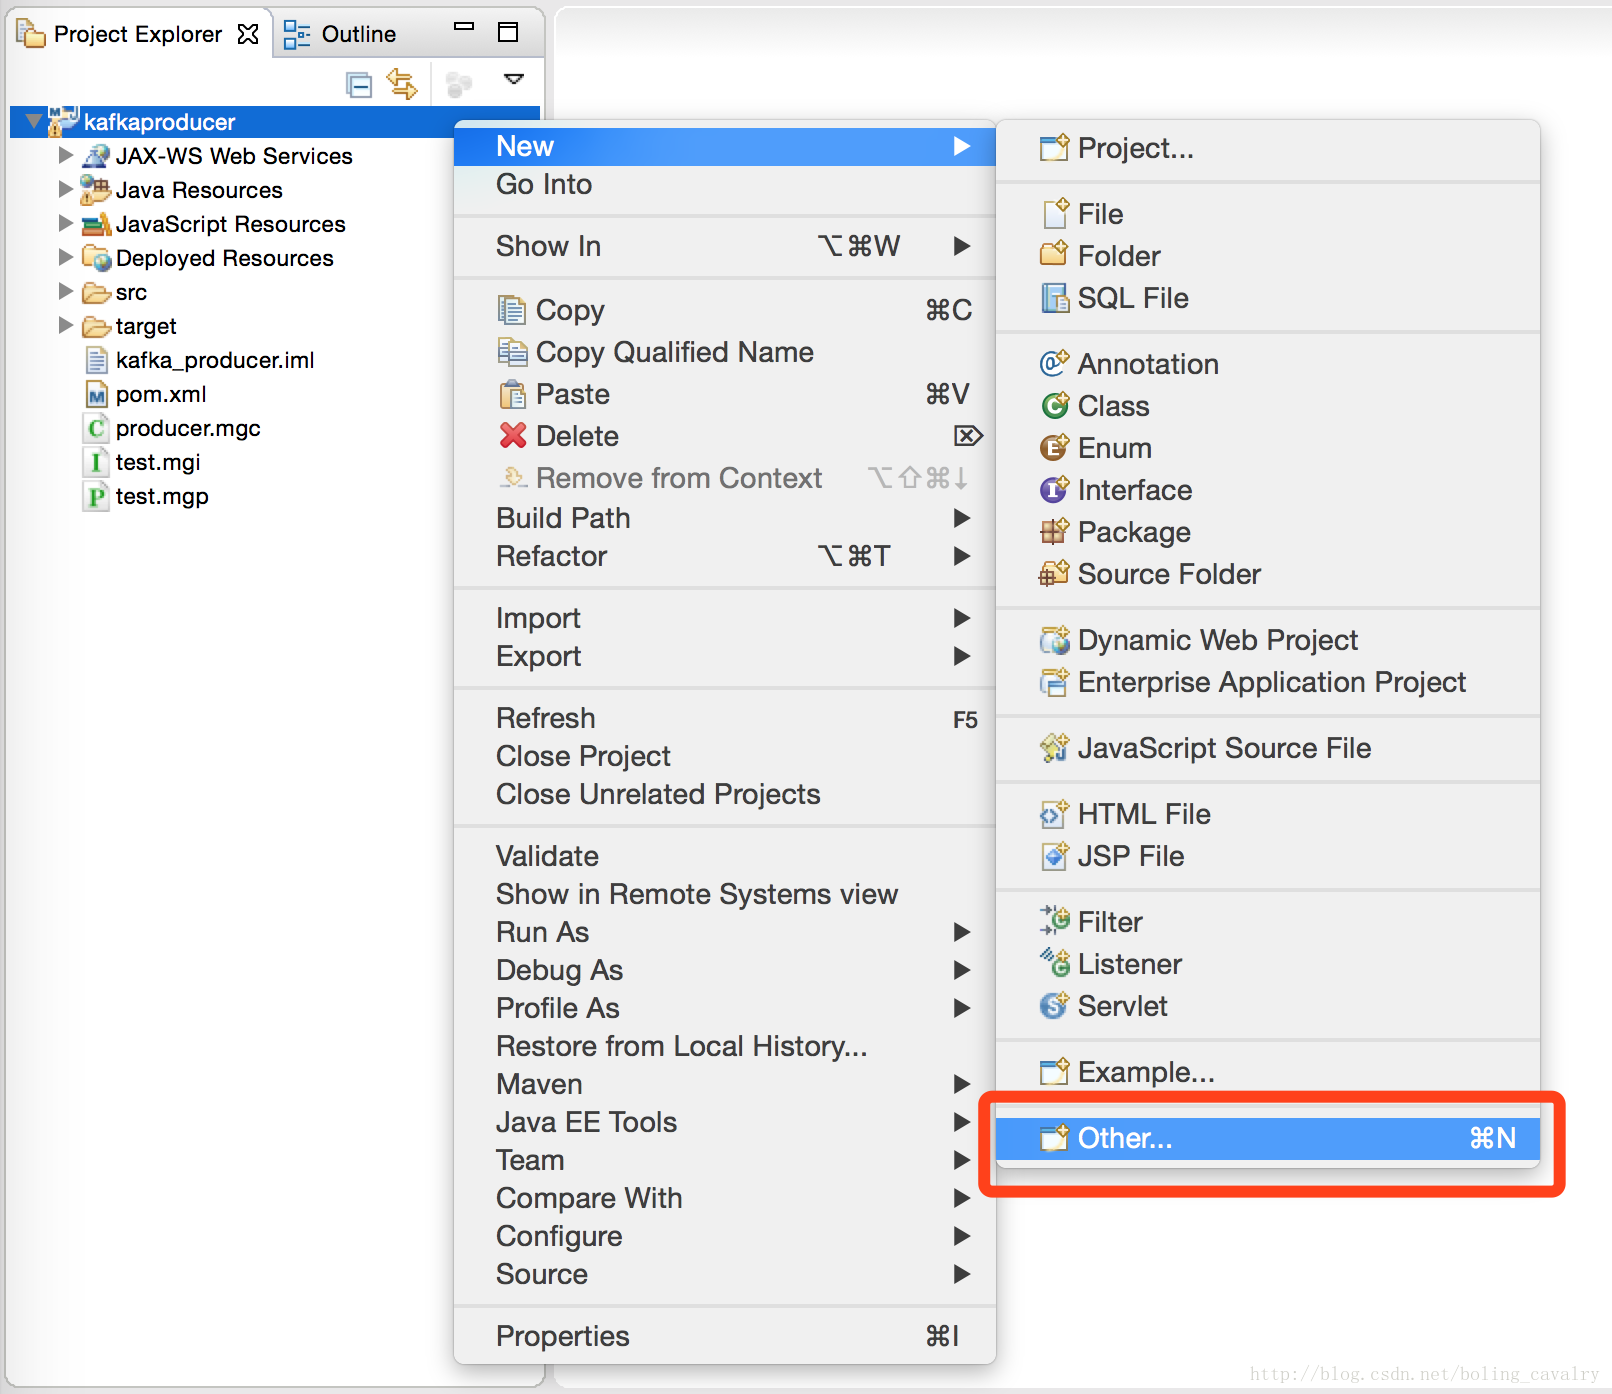1612x1394 pixels.
Task: Choose Close Unrelated Projects
Action: coord(725,794)
